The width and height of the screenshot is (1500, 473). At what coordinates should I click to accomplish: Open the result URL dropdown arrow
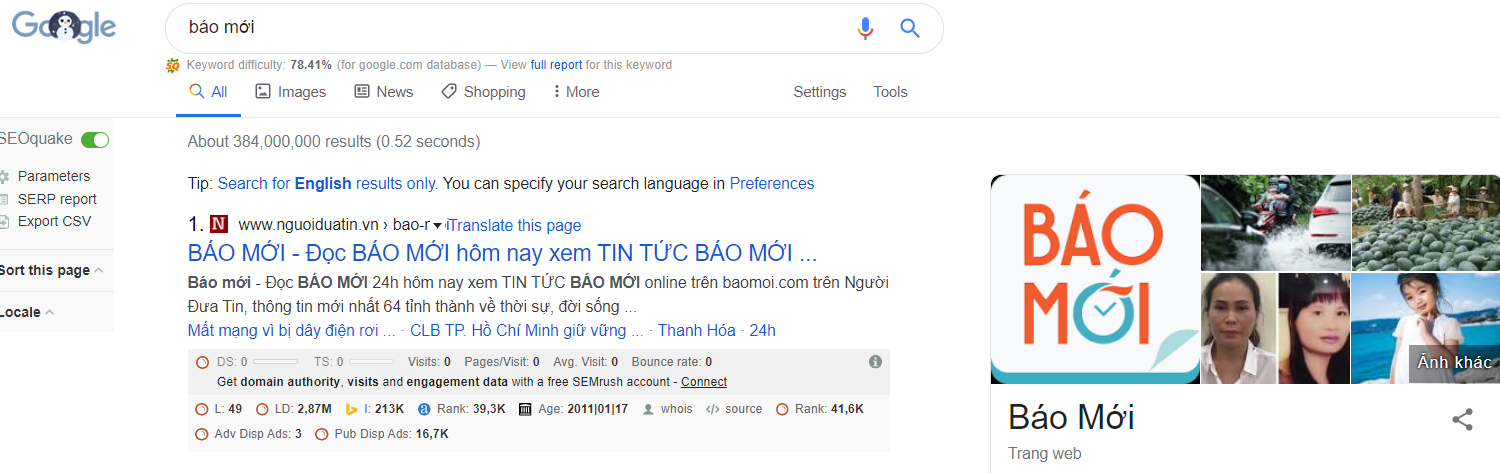click(x=437, y=225)
